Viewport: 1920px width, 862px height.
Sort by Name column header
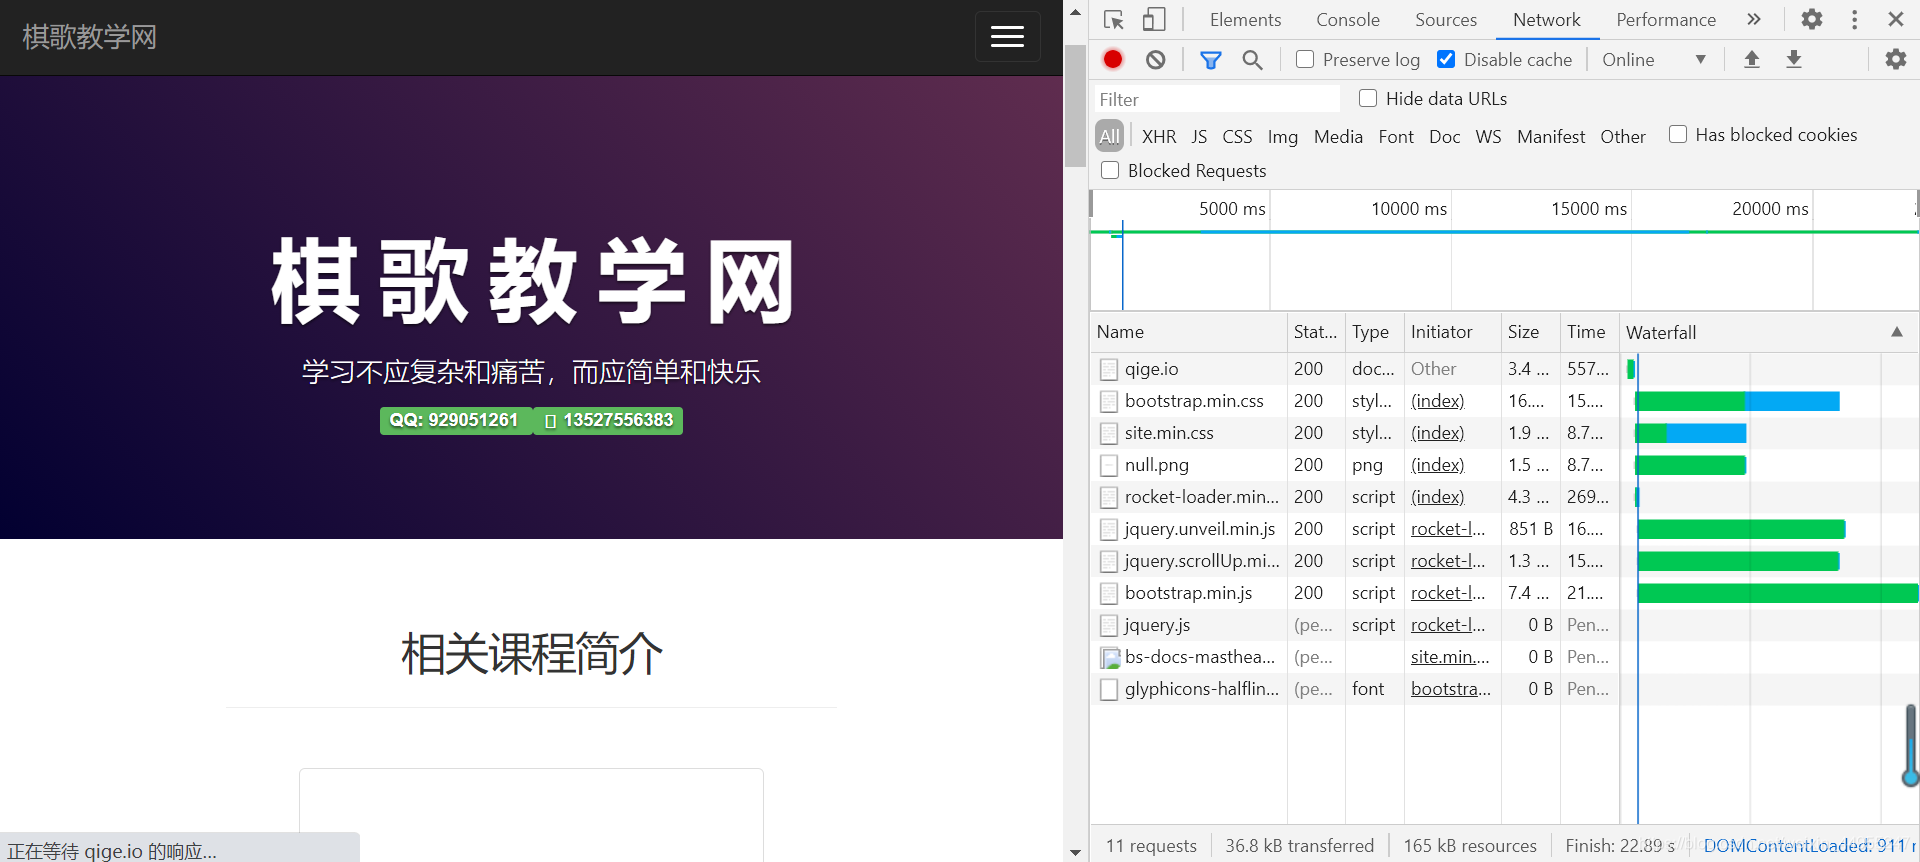click(1188, 332)
